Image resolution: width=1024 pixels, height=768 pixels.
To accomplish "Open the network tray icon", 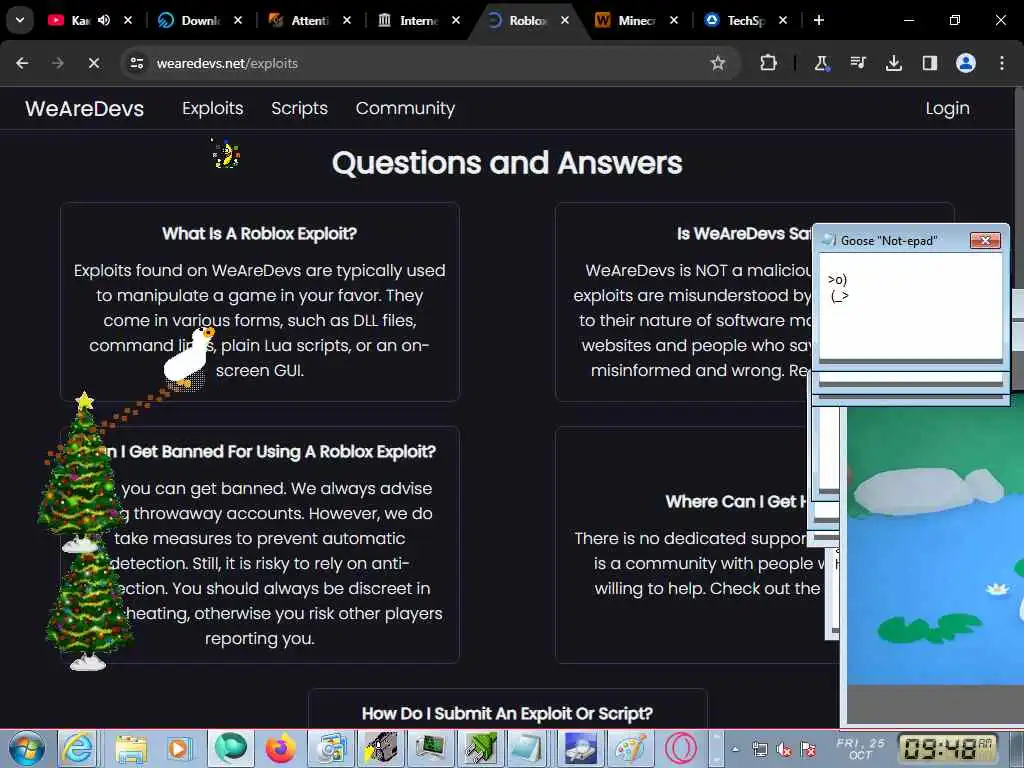I will click(760, 750).
